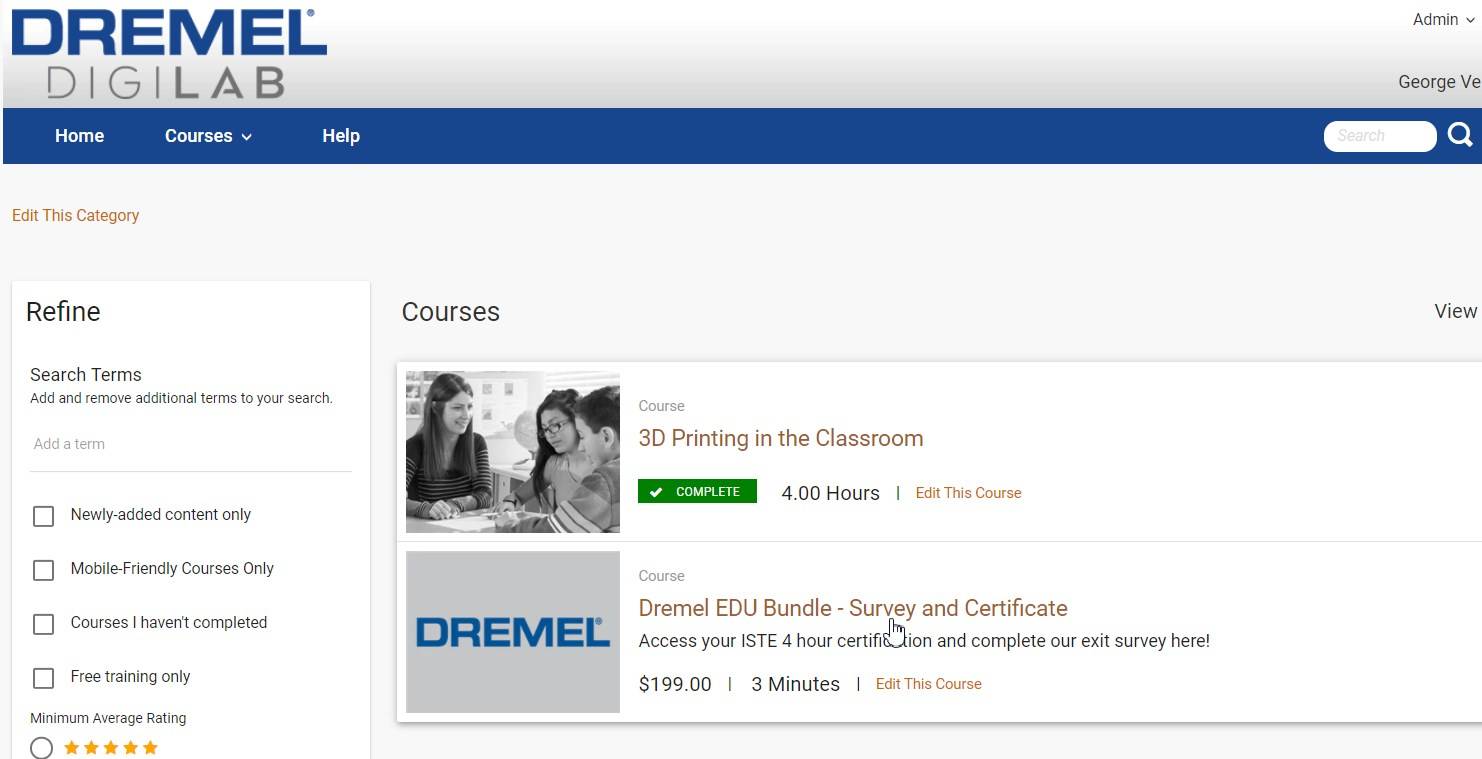
Task: Open Help in the navigation bar
Action: (341, 136)
